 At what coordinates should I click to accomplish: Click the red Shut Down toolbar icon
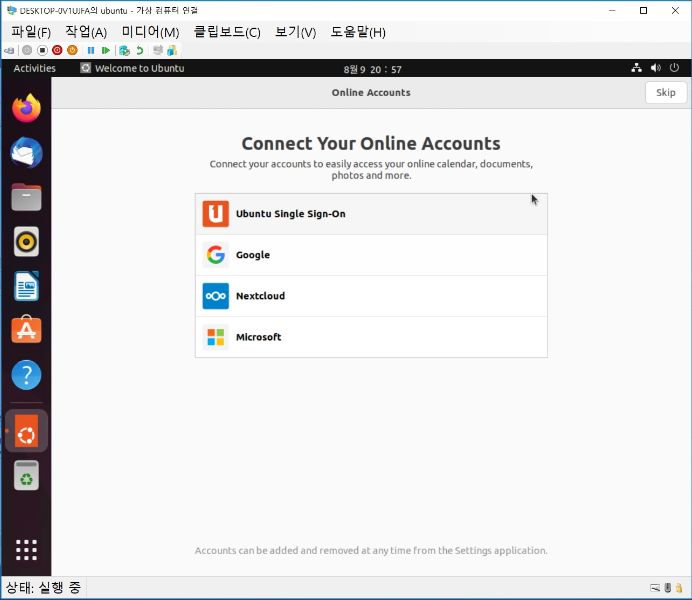coord(57,50)
